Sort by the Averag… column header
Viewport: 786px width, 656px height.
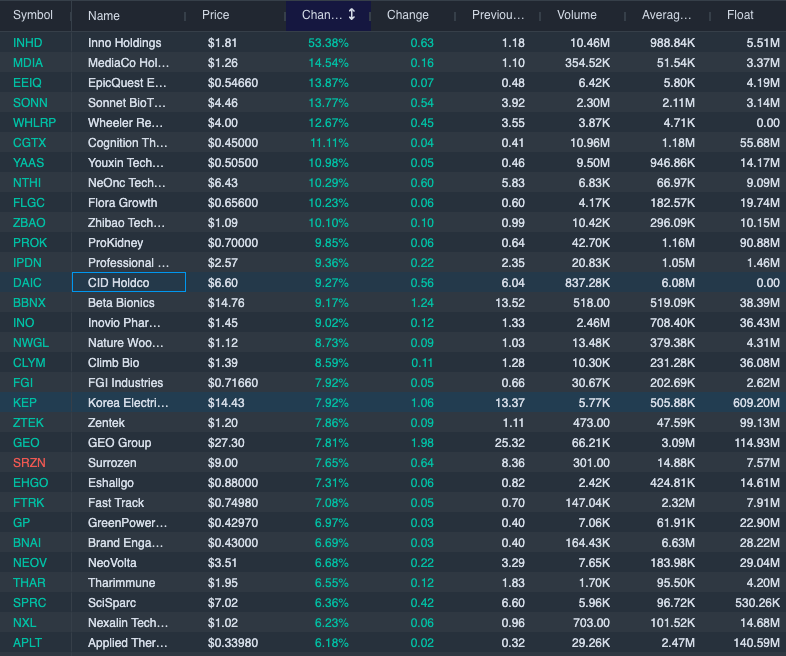click(x=666, y=15)
